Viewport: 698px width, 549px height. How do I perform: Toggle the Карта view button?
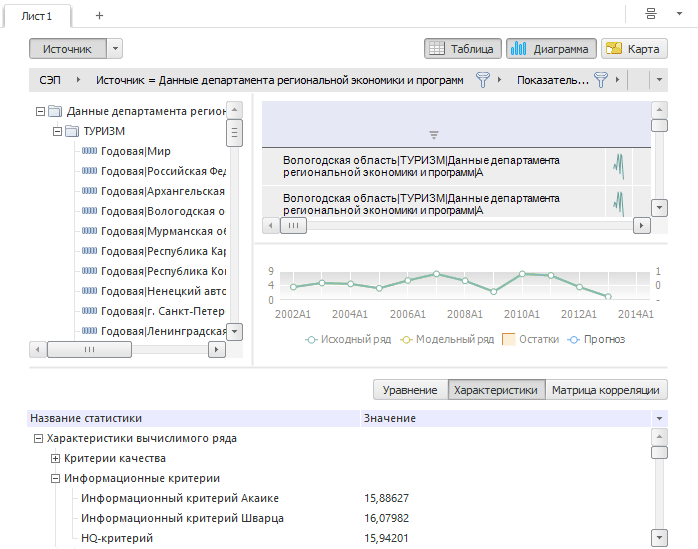coord(634,48)
